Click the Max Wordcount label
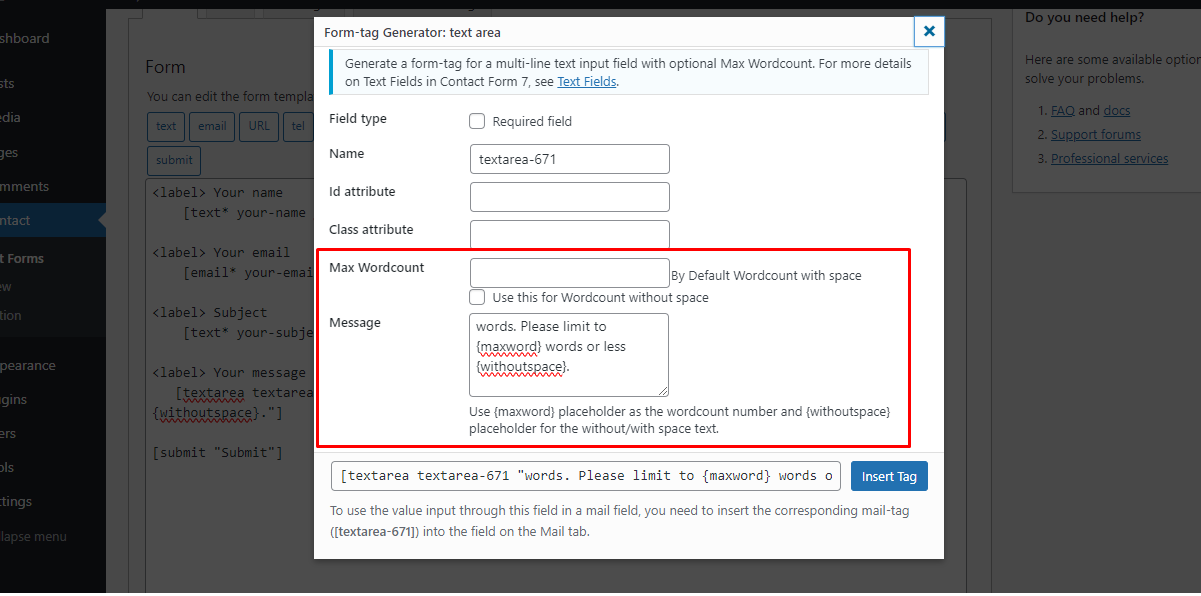 coord(377,268)
